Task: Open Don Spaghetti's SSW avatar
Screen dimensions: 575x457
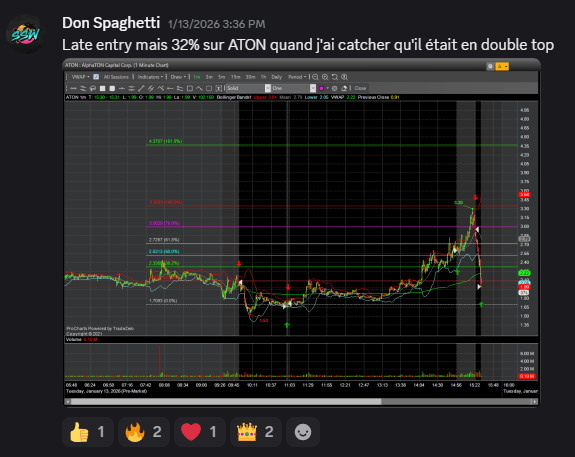Action: click(x=25, y=34)
